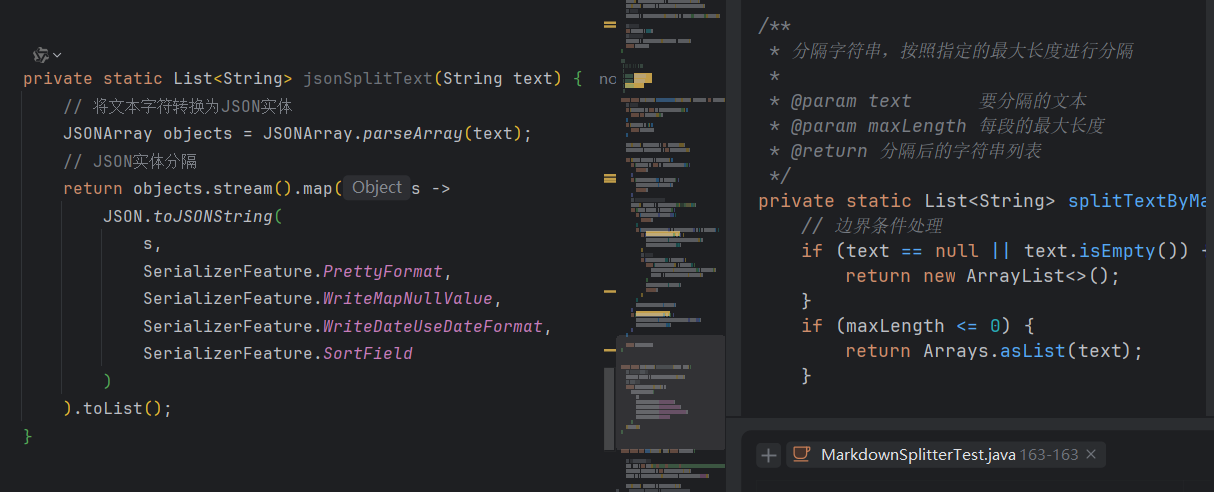Image resolution: width=1214 pixels, height=492 pixels.
Task: Click the 'maxLength <= 0' condition
Action: (x=922, y=326)
